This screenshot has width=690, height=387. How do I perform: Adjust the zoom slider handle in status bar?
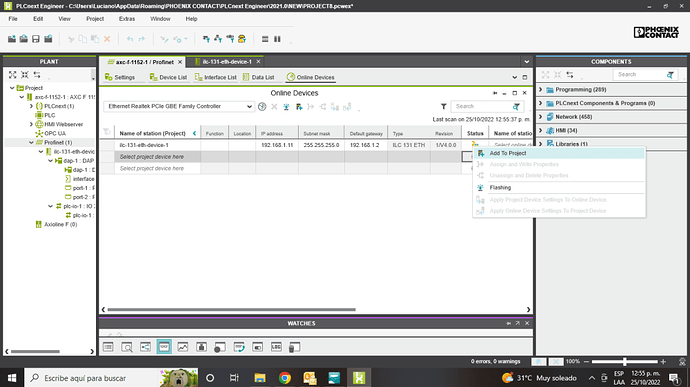coord(624,362)
